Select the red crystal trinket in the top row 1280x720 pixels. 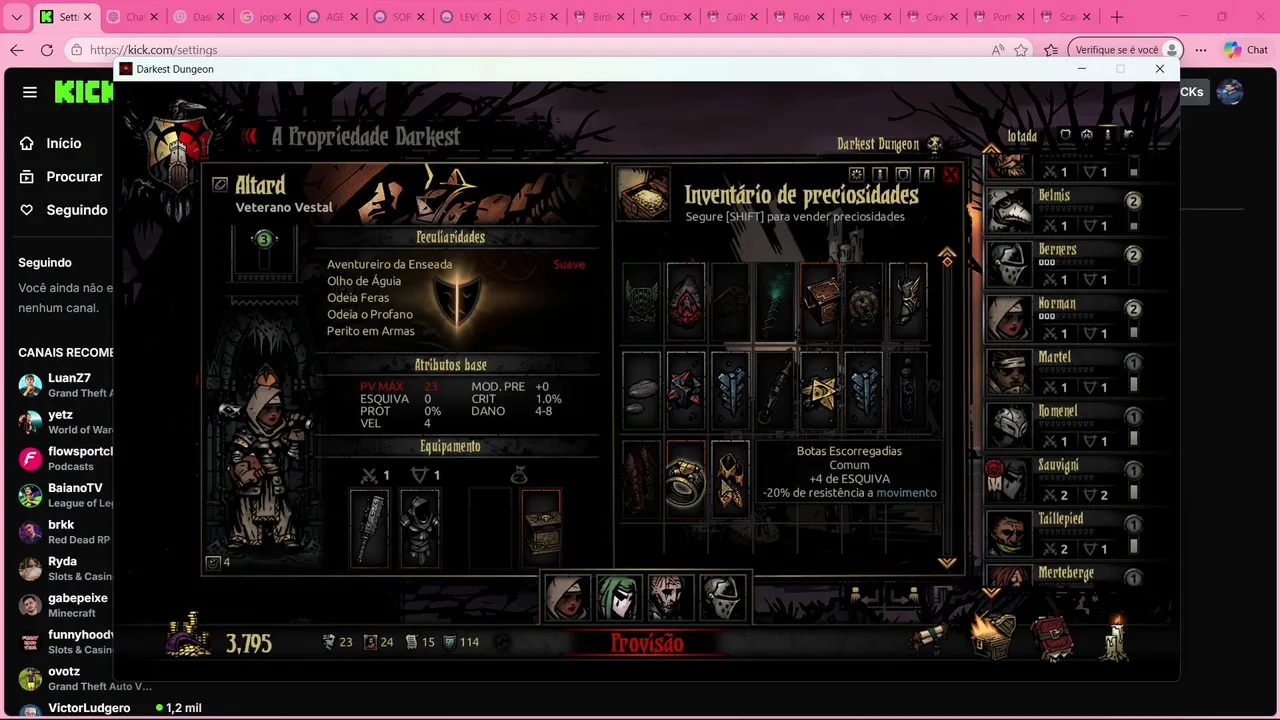[686, 301]
